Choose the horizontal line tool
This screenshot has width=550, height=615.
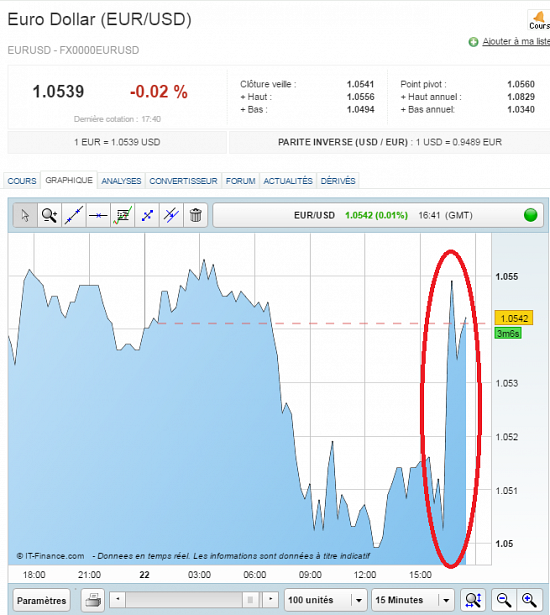tap(98, 215)
